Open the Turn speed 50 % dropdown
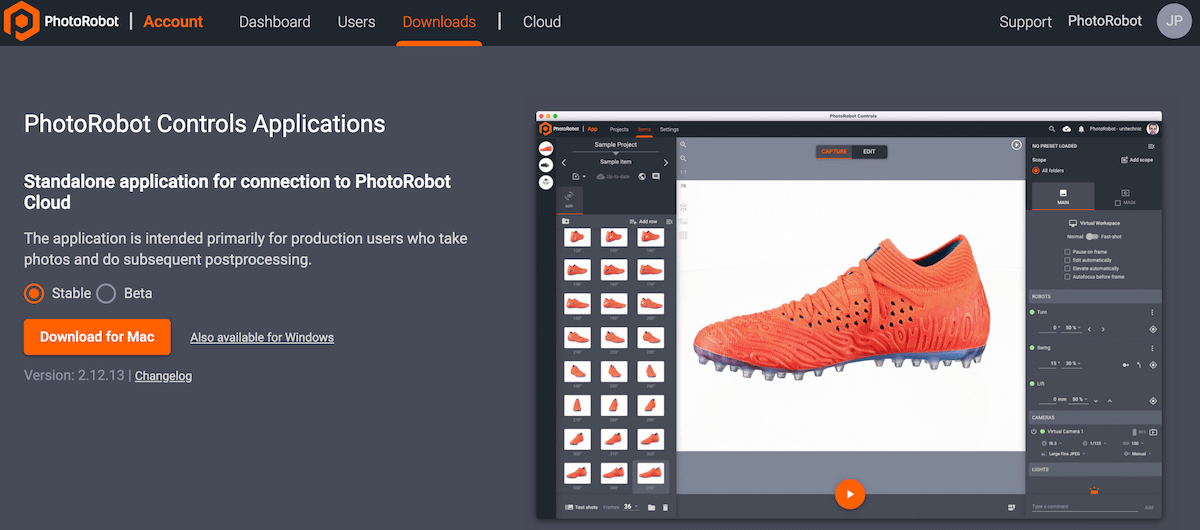 (x=1072, y=328)
